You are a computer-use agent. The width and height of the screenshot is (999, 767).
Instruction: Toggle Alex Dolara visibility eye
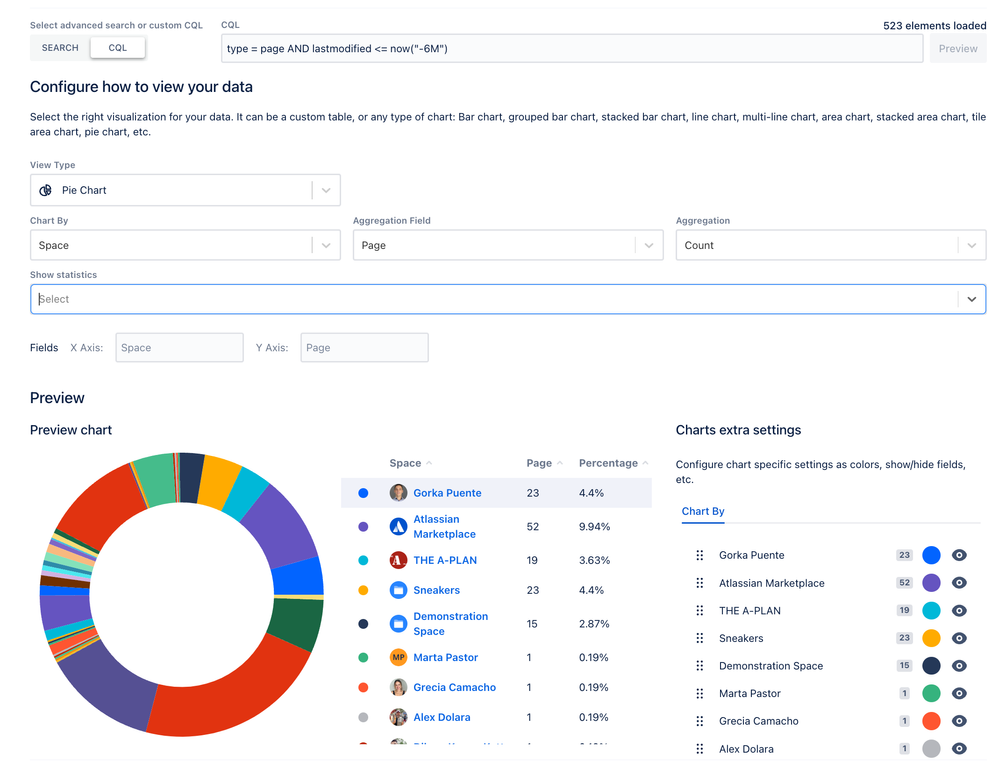[959, 749]
